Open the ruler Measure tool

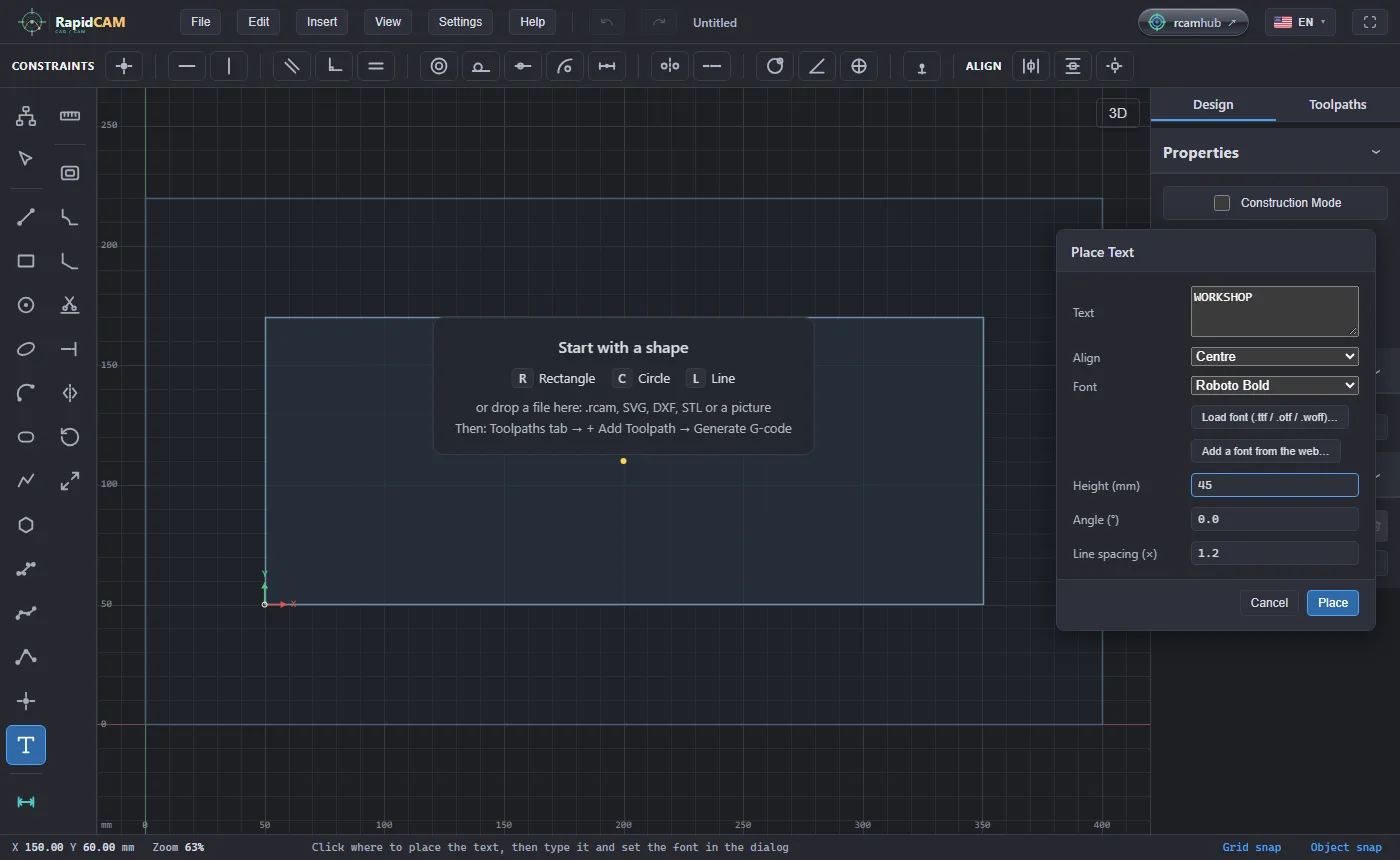click(70, 116)
